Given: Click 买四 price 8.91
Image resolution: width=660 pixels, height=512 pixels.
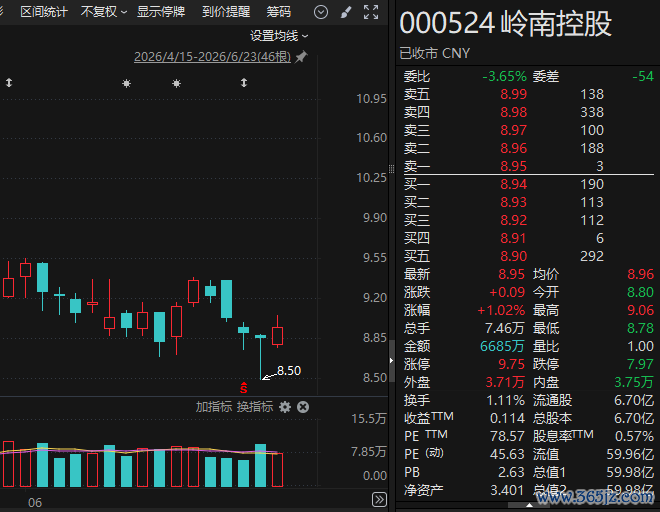Looking at the screenshot, I should pos(514,238).
